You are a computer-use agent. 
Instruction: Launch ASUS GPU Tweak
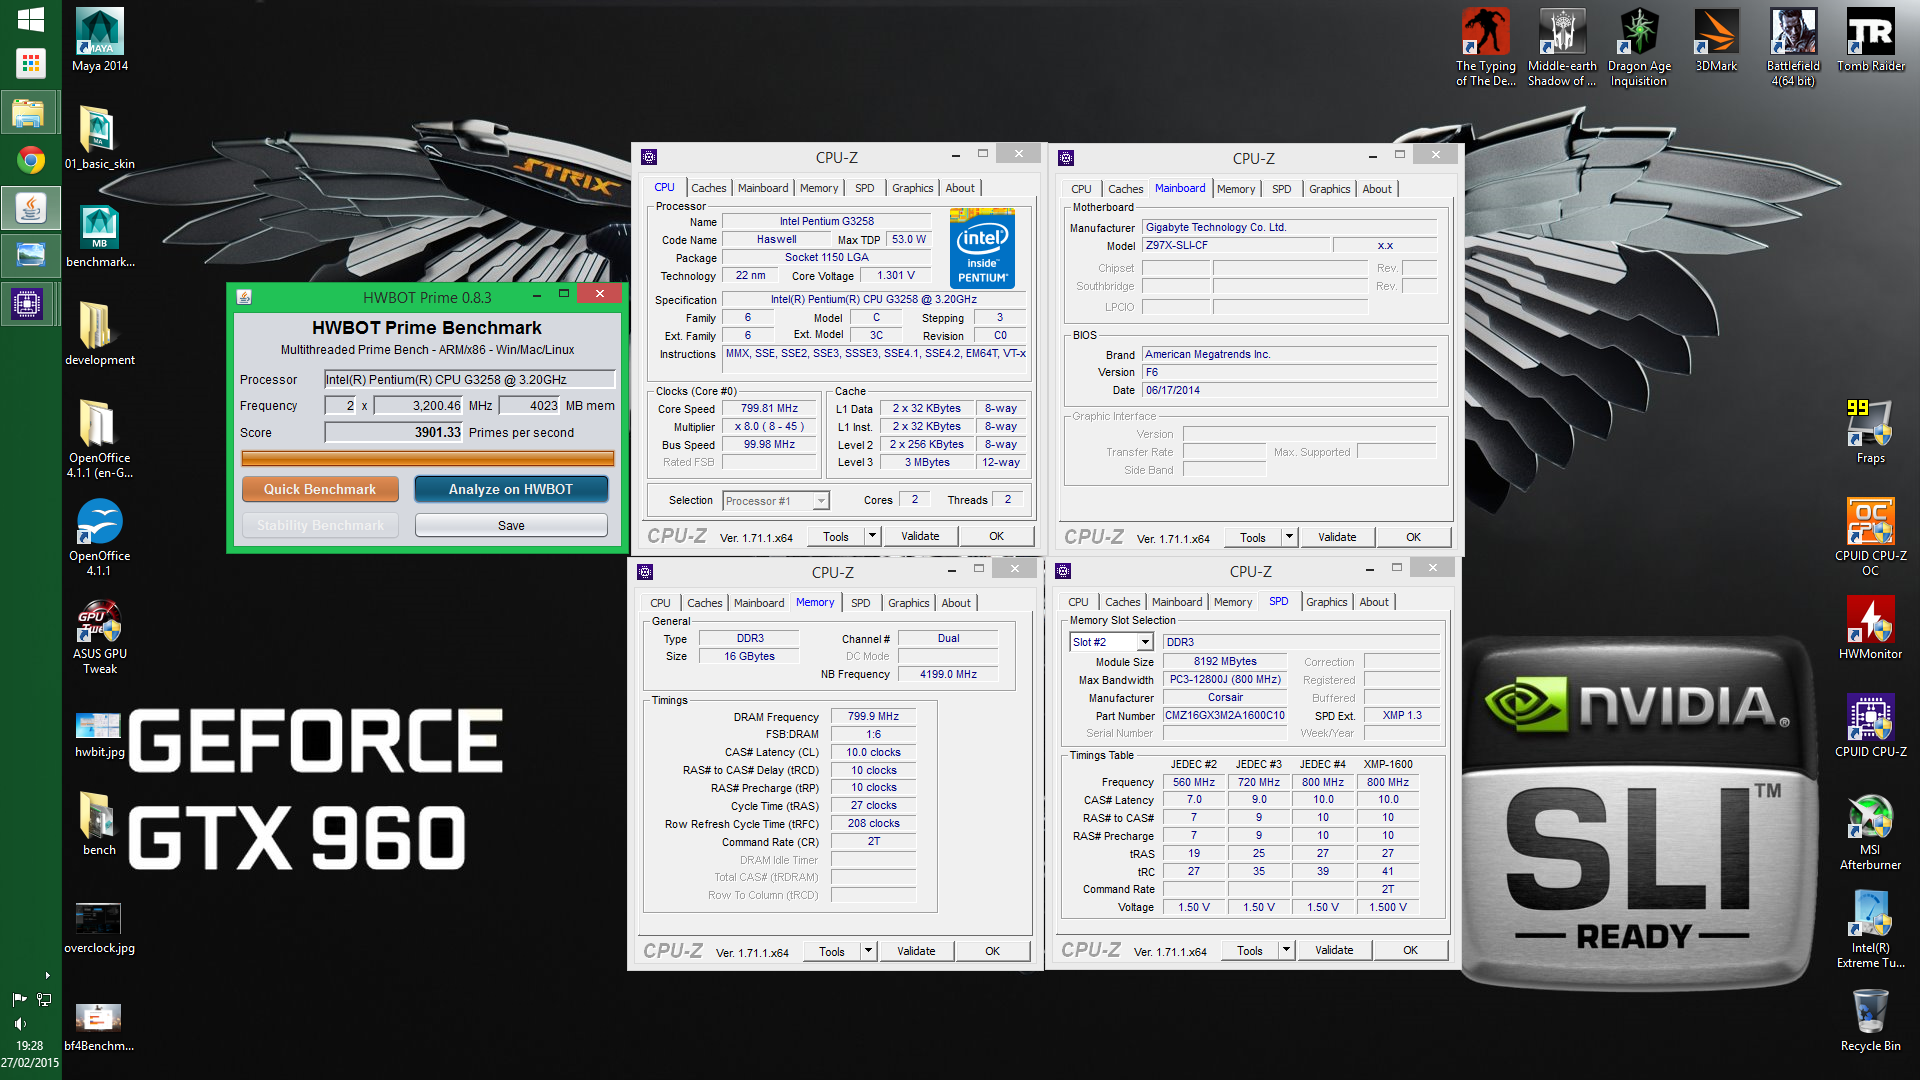99,634
